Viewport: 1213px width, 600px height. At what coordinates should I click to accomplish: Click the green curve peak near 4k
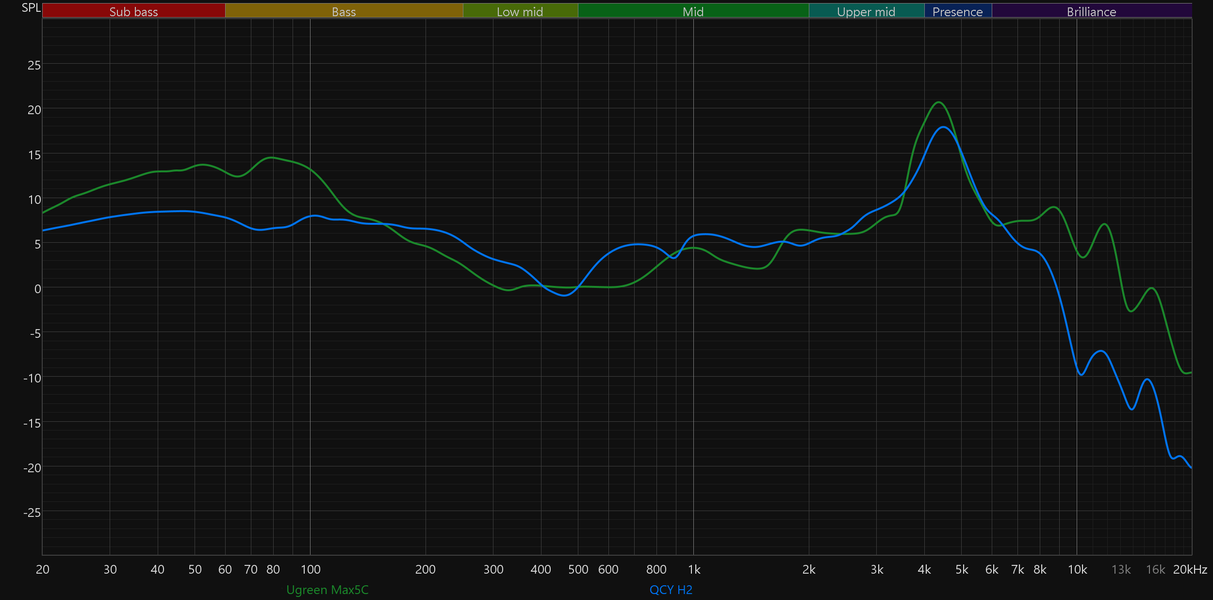click(938, 102)
